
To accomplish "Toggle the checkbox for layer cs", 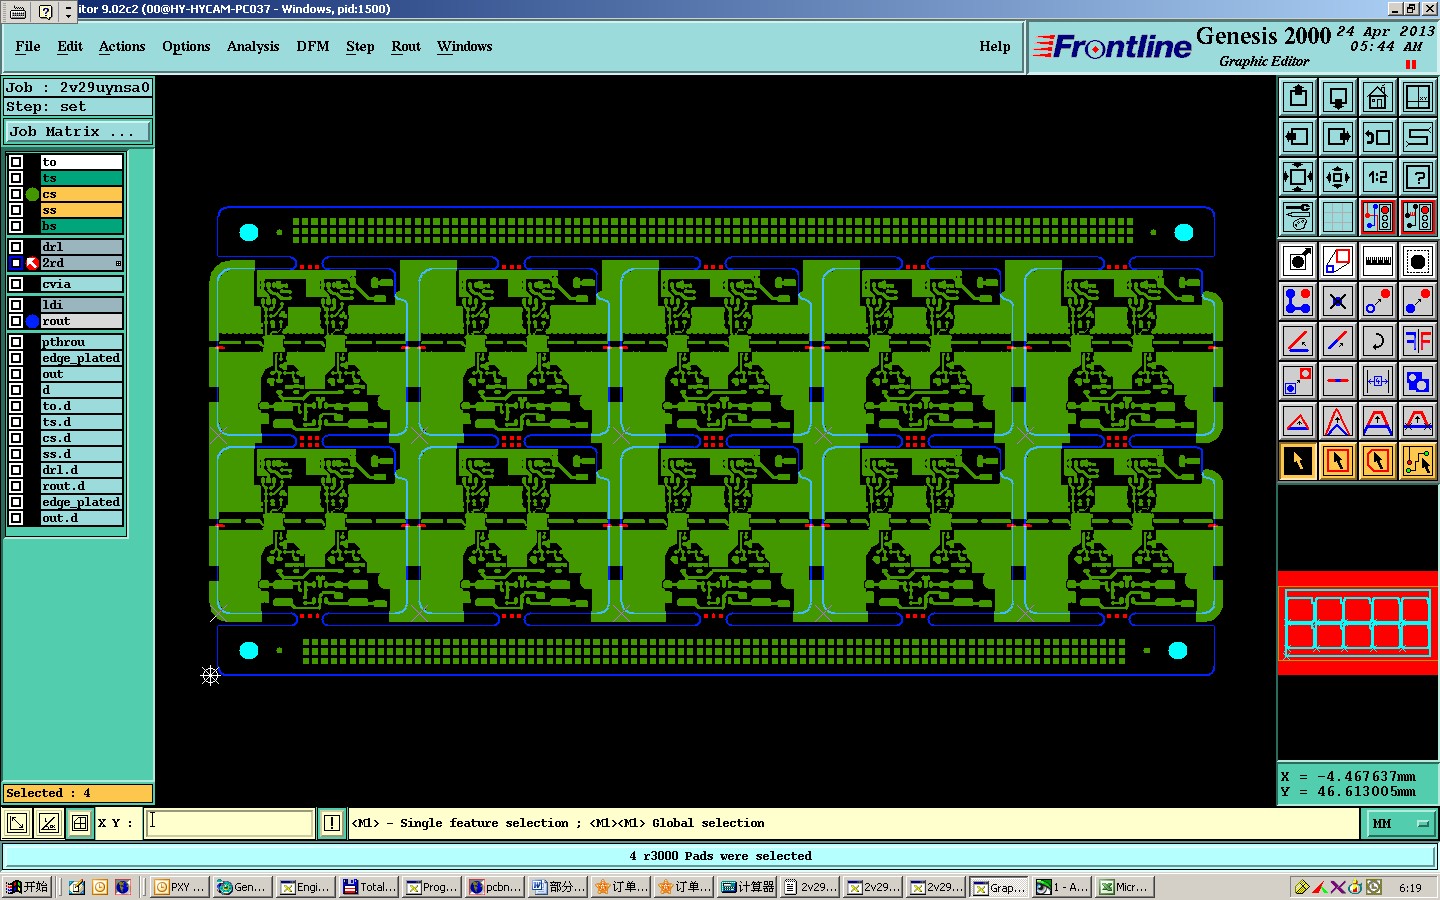I will click(x=16, y=194).
